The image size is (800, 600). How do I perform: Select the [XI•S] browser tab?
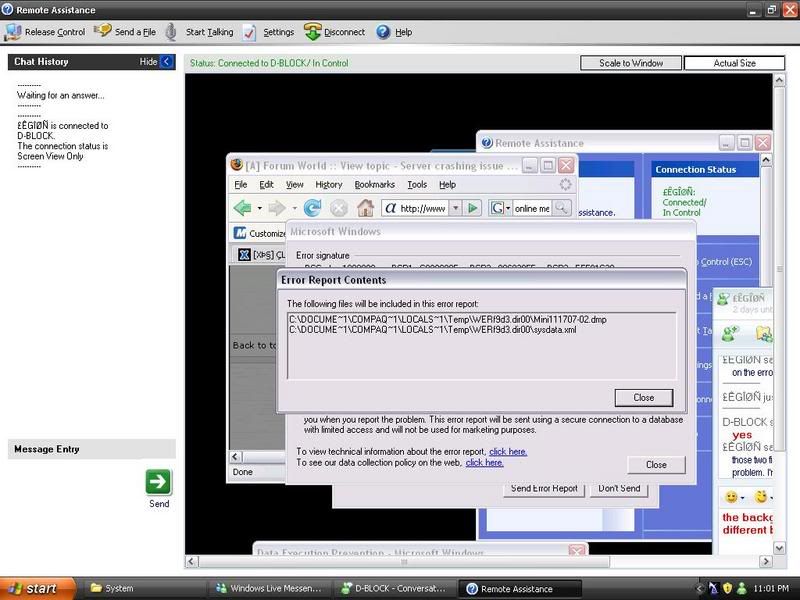pos(262,255)
